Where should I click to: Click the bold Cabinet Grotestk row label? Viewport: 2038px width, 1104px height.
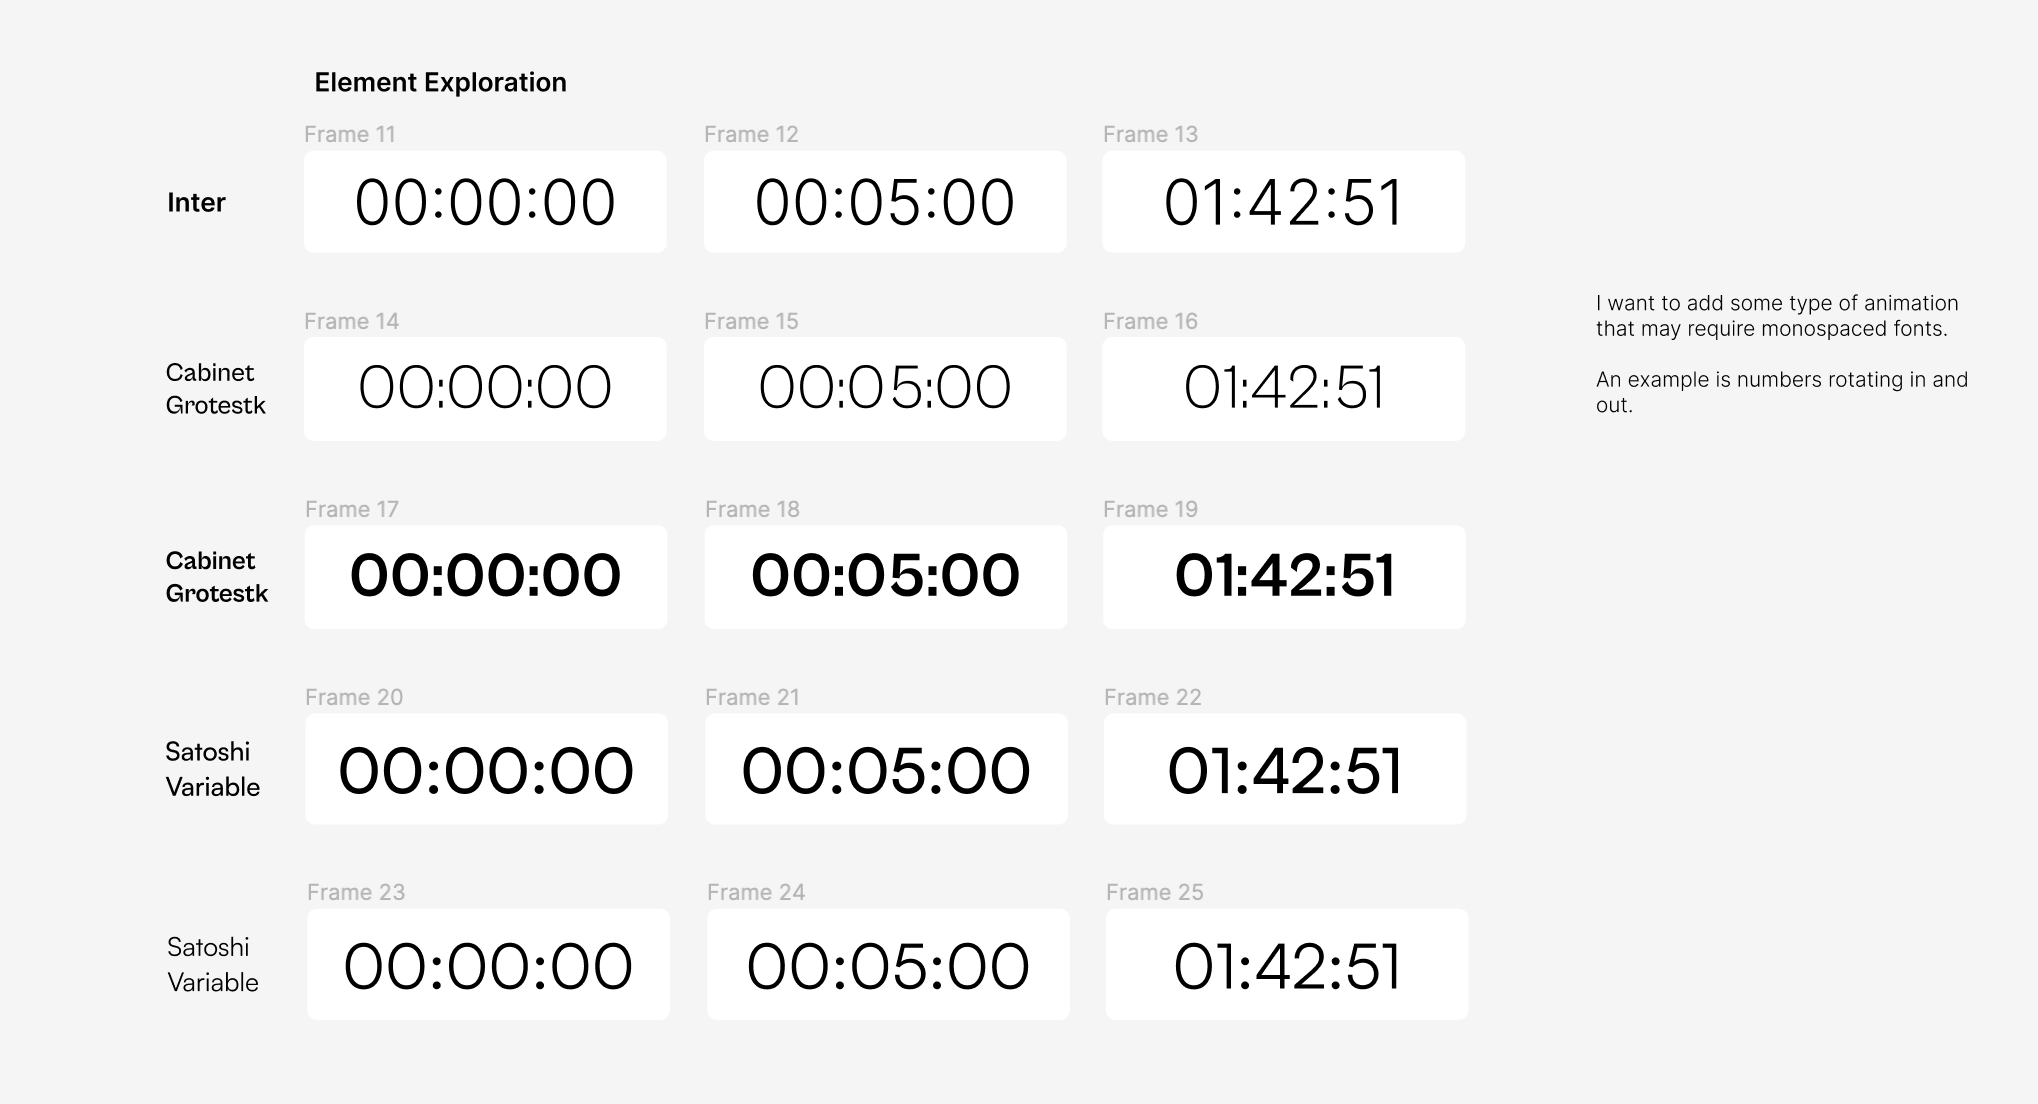(217, 577)
